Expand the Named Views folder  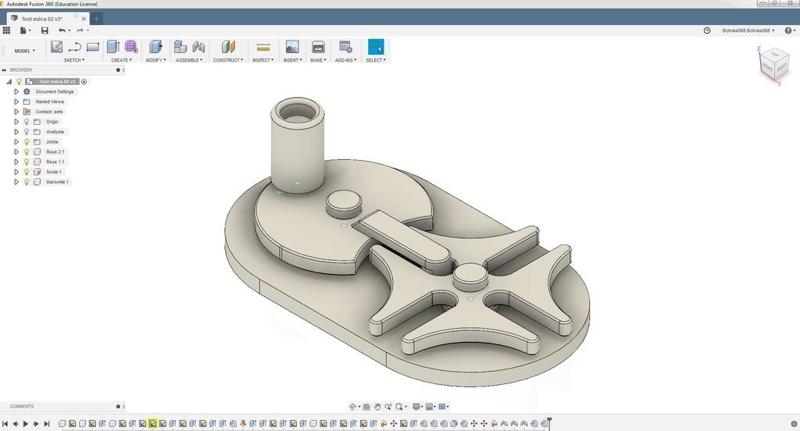click(16, 102)
